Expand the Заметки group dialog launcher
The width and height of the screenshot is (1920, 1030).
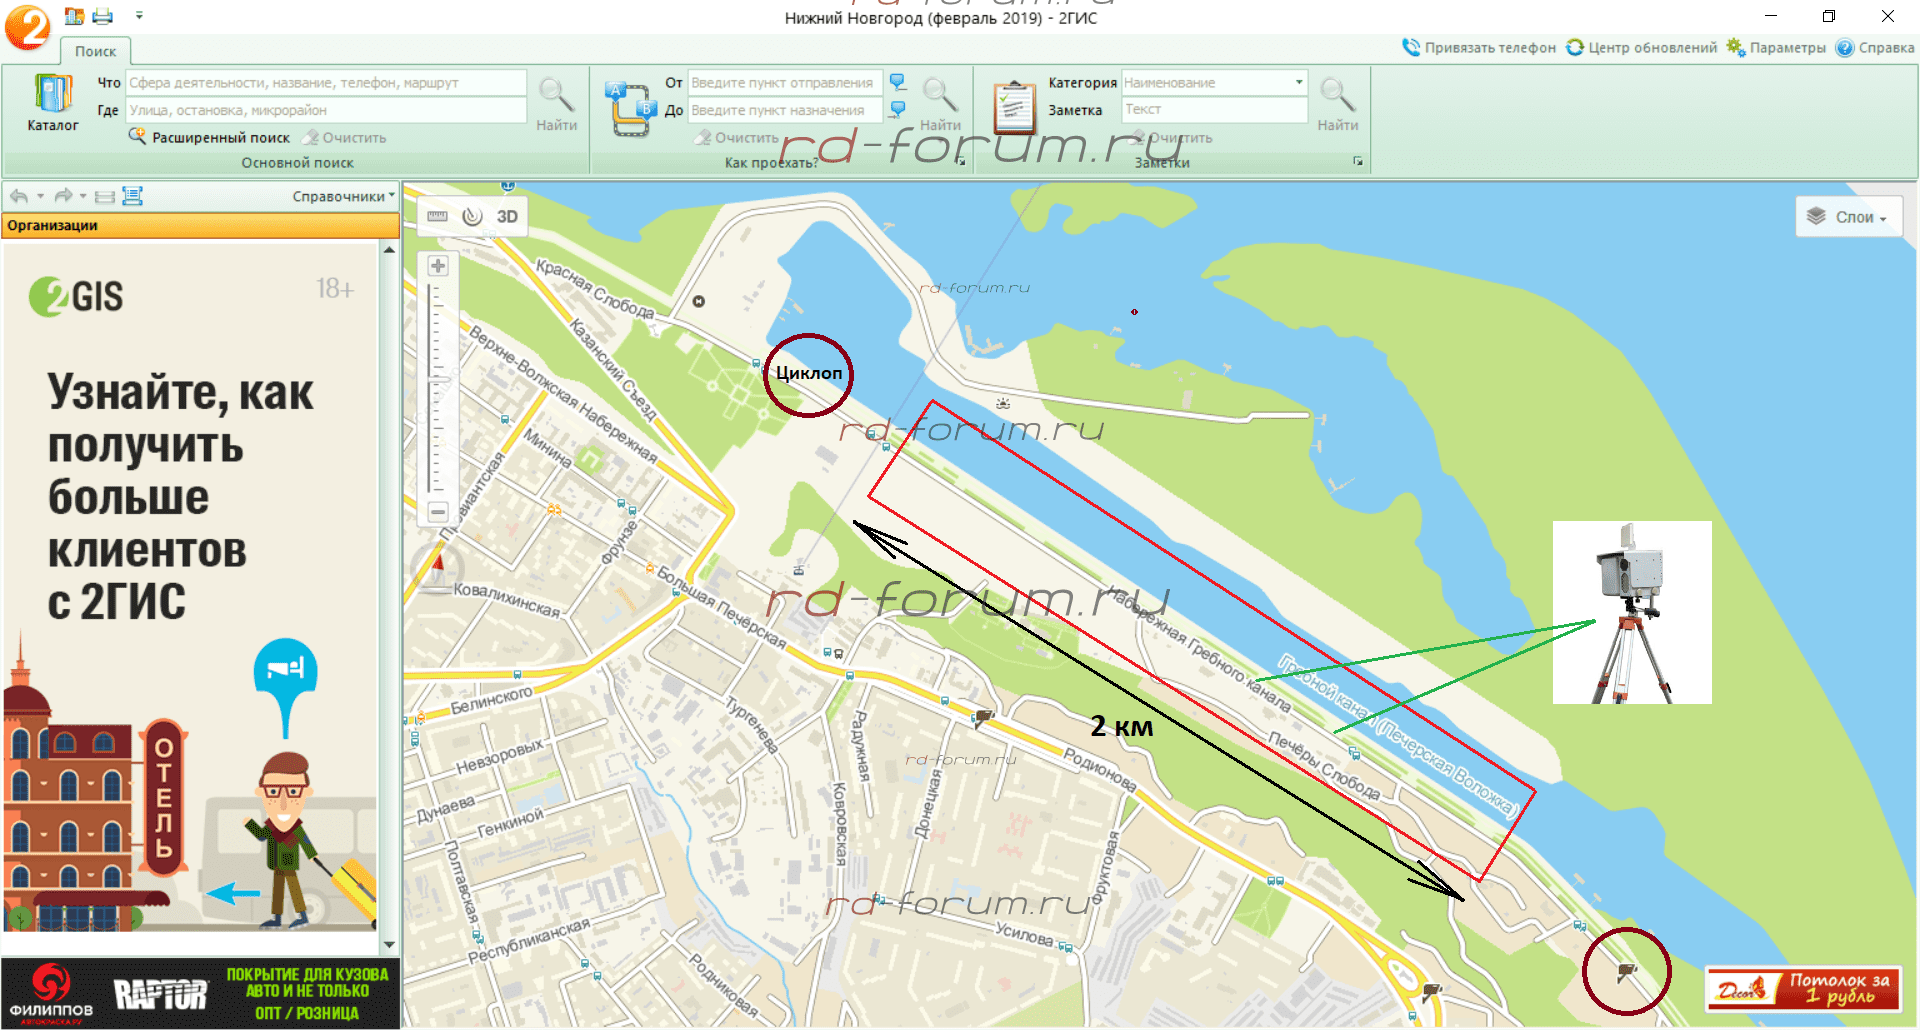1358,162
